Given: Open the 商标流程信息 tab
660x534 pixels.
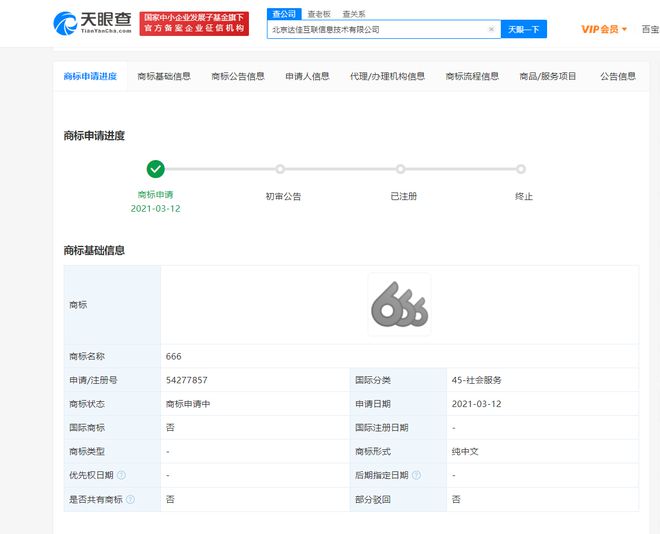Looking at the screenshot, I should coord(472,76).
